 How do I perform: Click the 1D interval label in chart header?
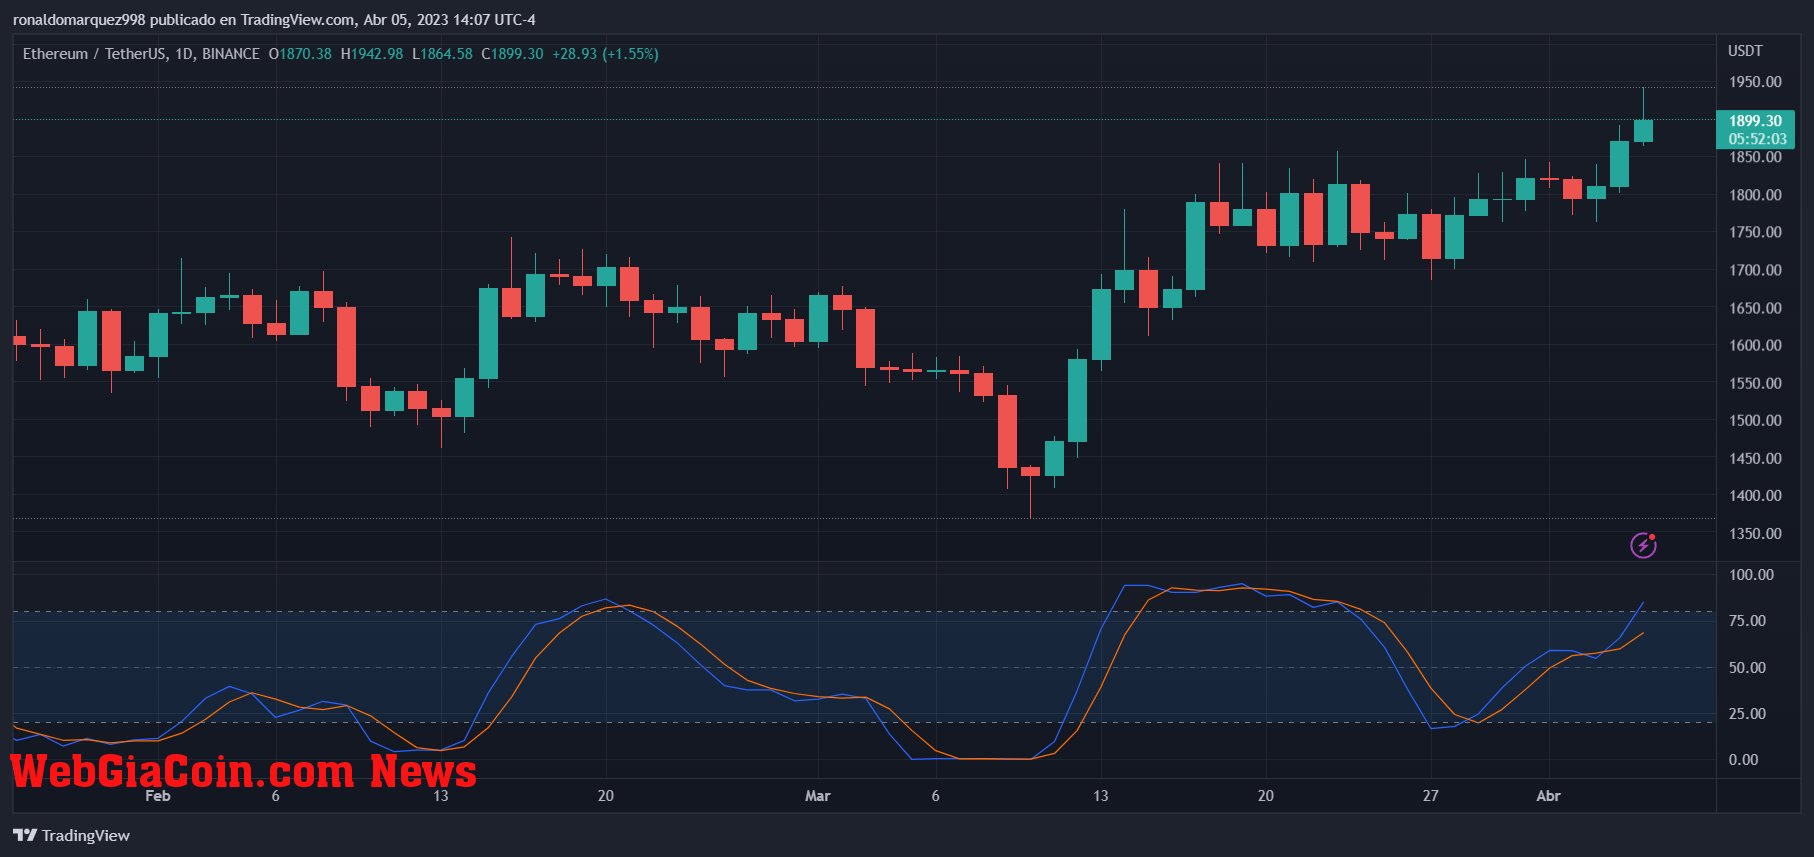(x=184, y=54)
